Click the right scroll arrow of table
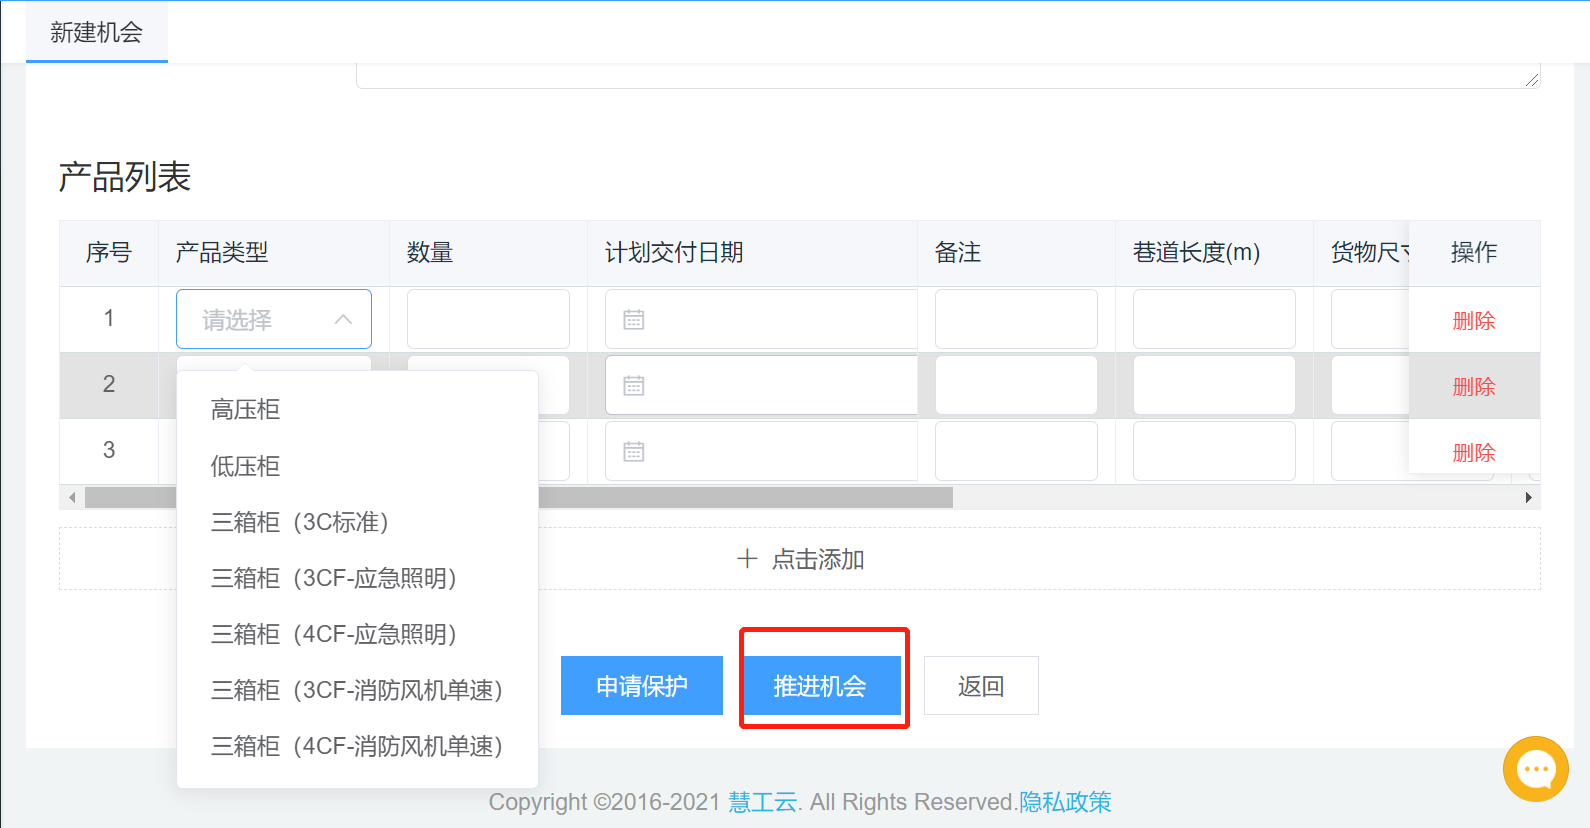Image resolution: width=1590 pixels, height=828 pixels. (x=1528, y=498)
